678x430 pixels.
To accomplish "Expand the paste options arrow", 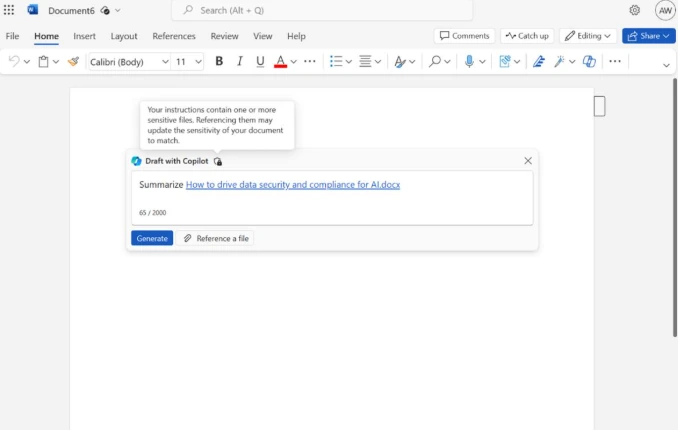I will [x=56, y=62].
